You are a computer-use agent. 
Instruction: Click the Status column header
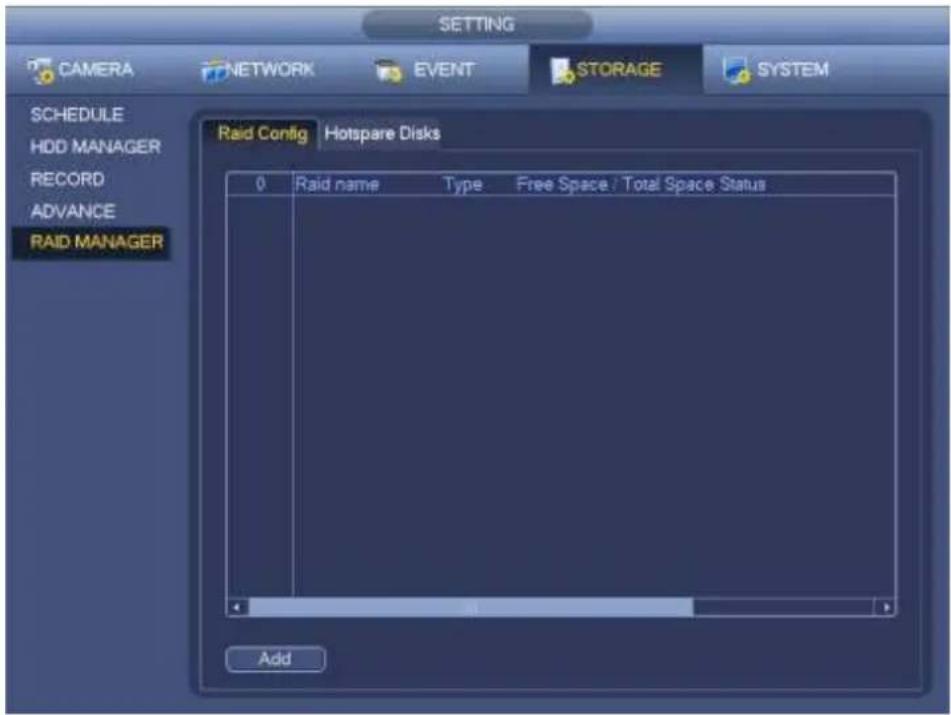pyautogui.click(x=742, y=184)
